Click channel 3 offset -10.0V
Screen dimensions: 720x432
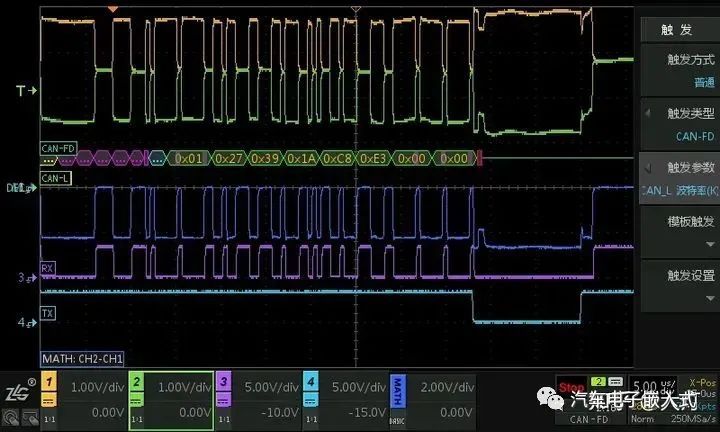point(280,412)
